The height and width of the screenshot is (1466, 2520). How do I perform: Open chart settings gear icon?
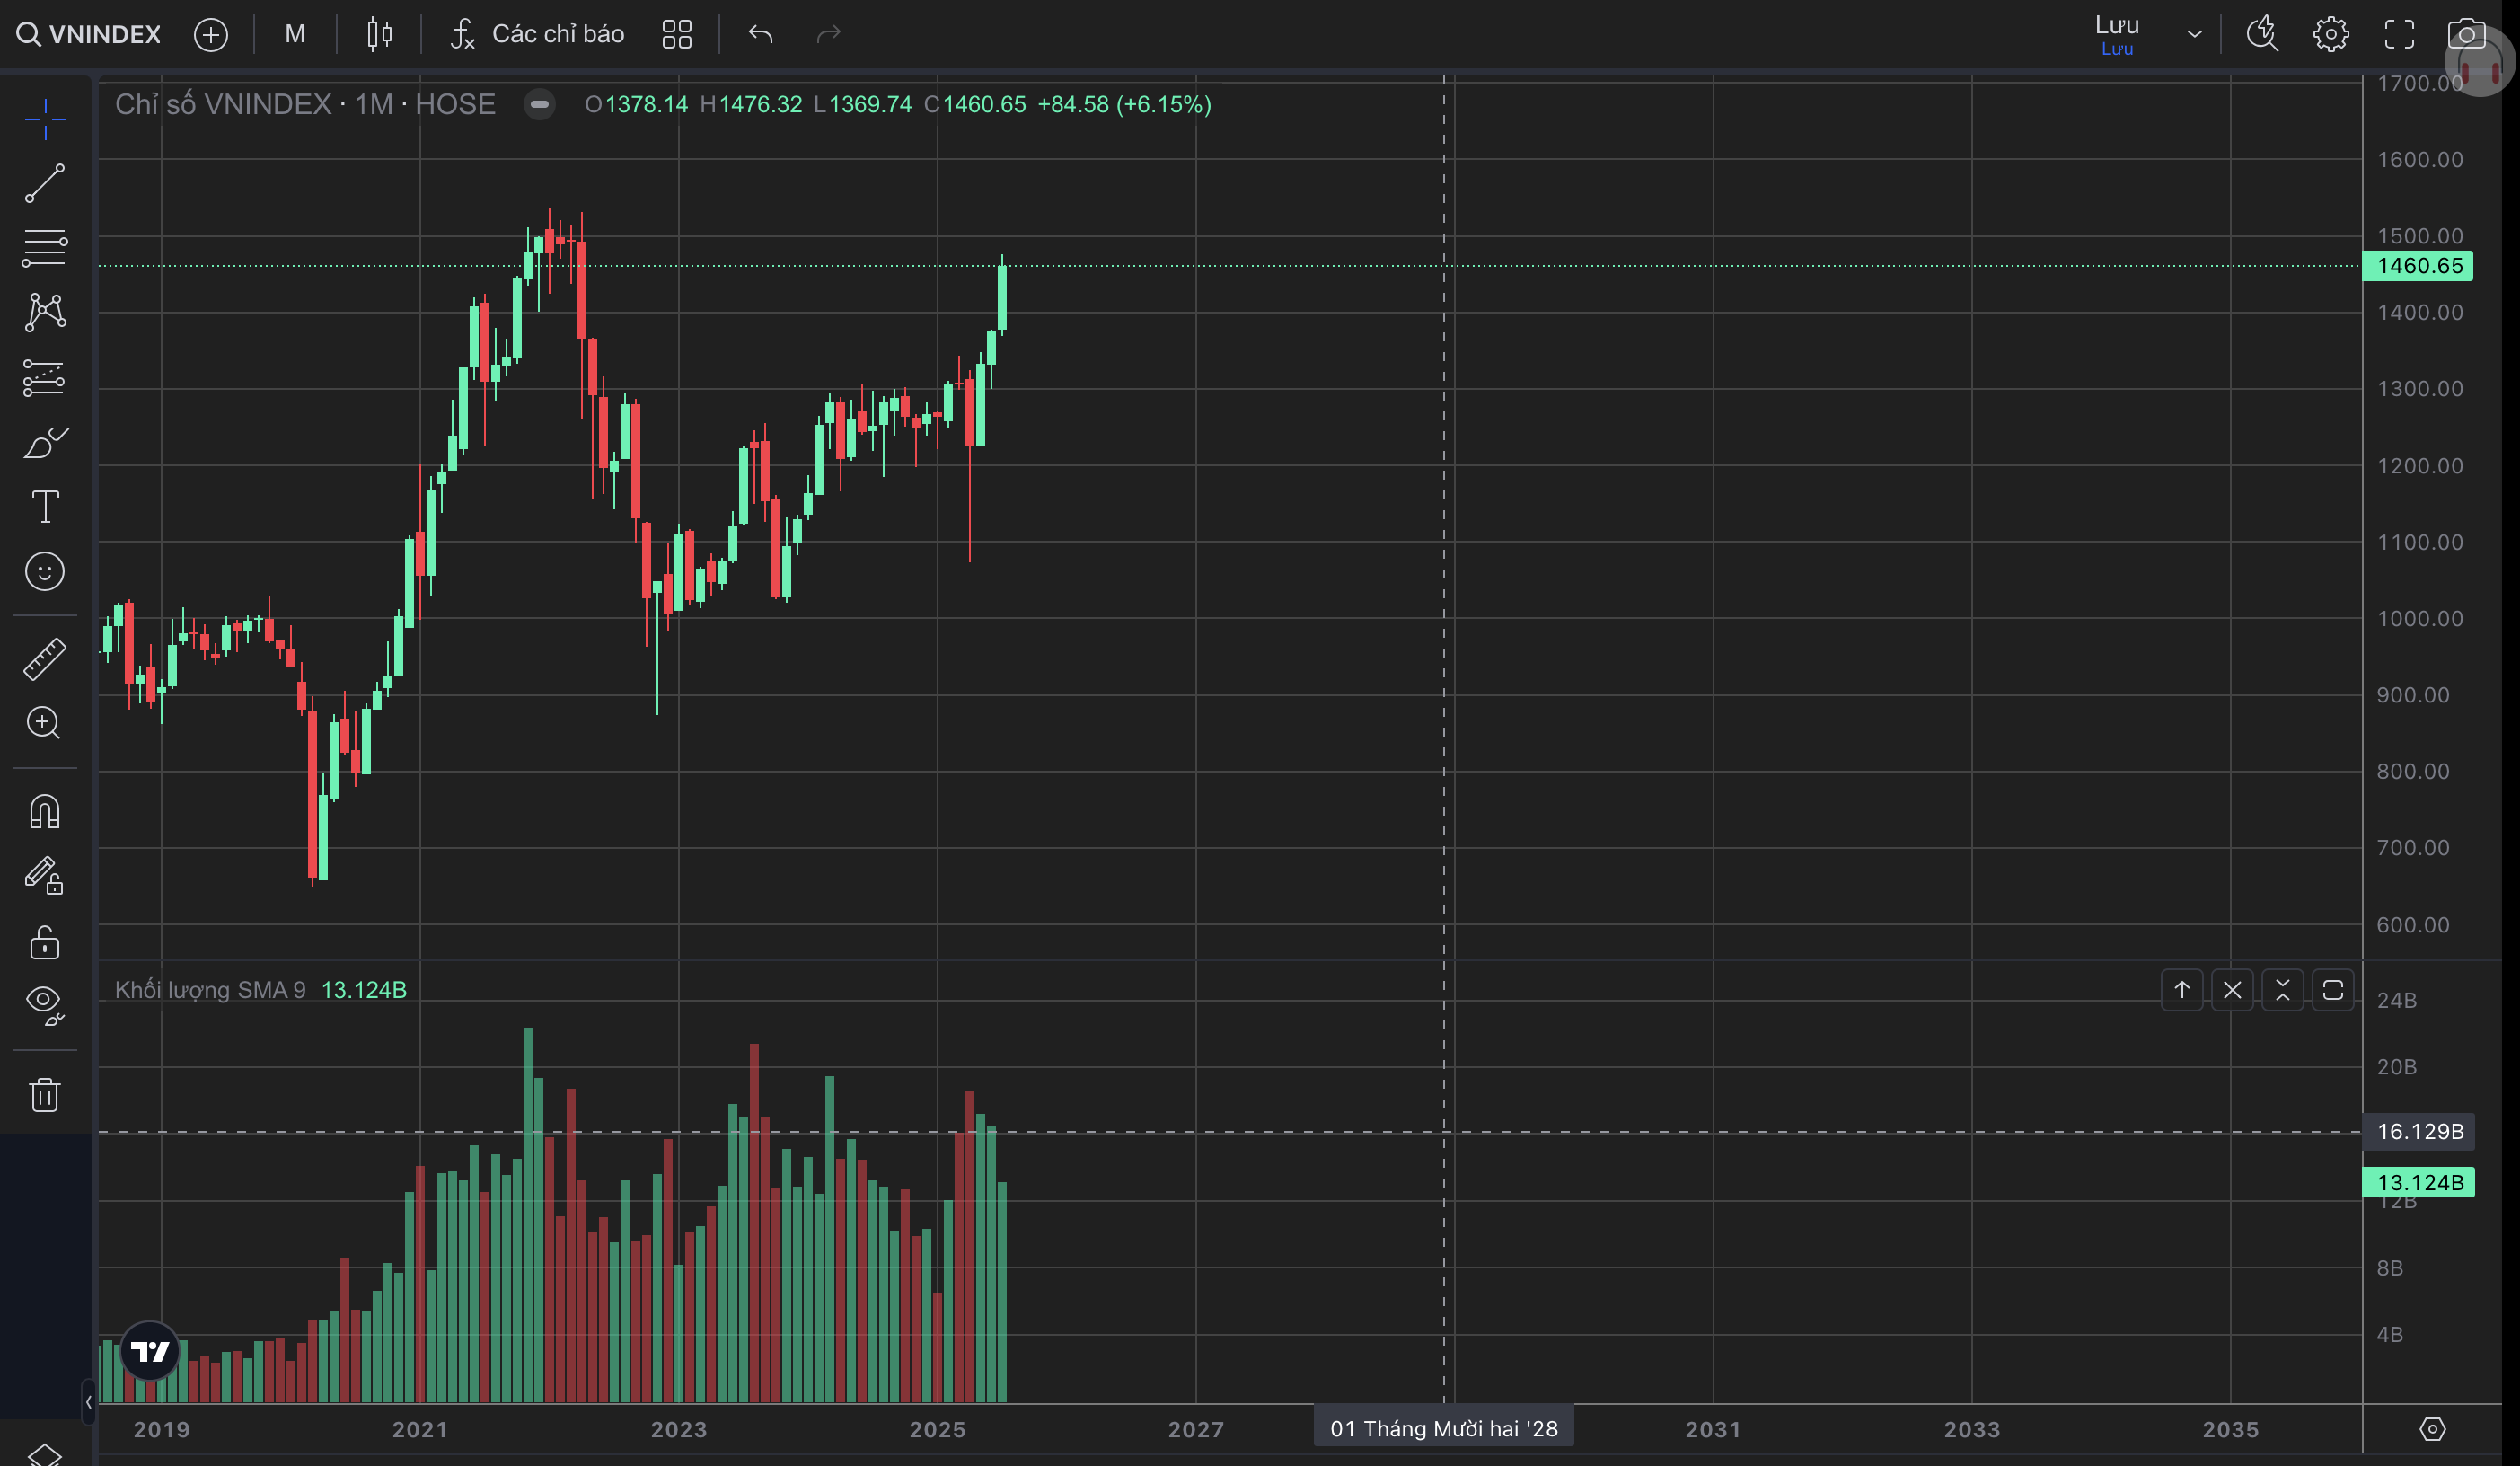[x=2330, y=34]
